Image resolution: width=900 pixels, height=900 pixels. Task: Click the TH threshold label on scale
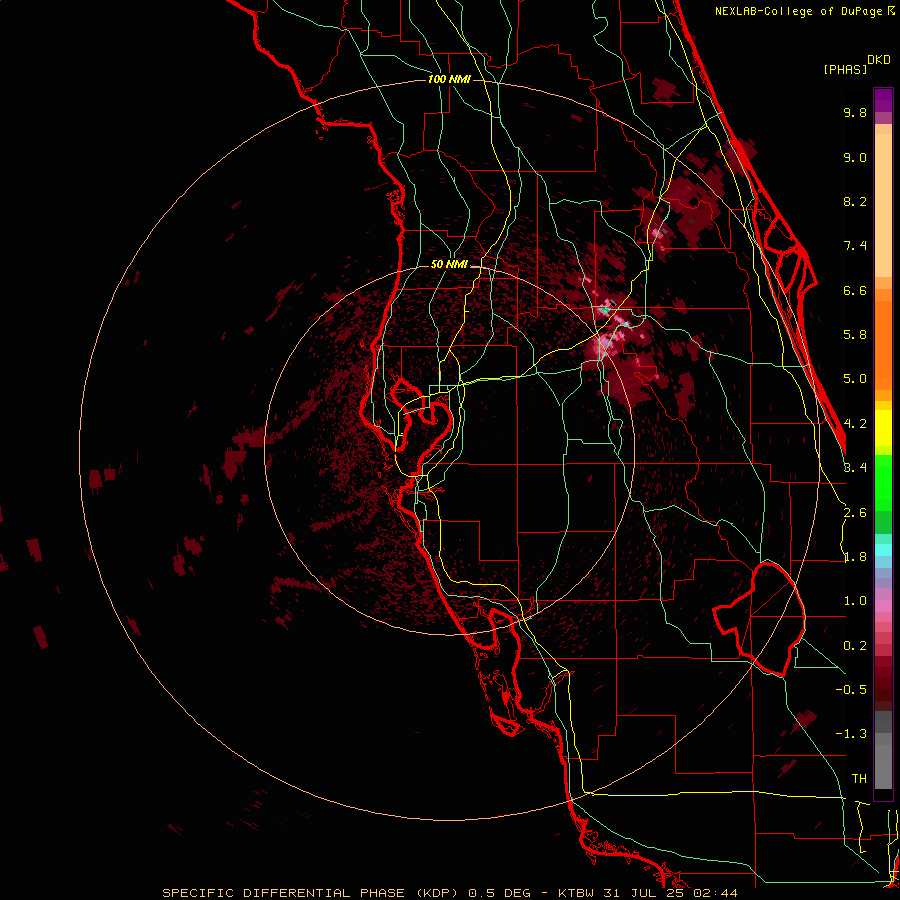pos(859,779)
